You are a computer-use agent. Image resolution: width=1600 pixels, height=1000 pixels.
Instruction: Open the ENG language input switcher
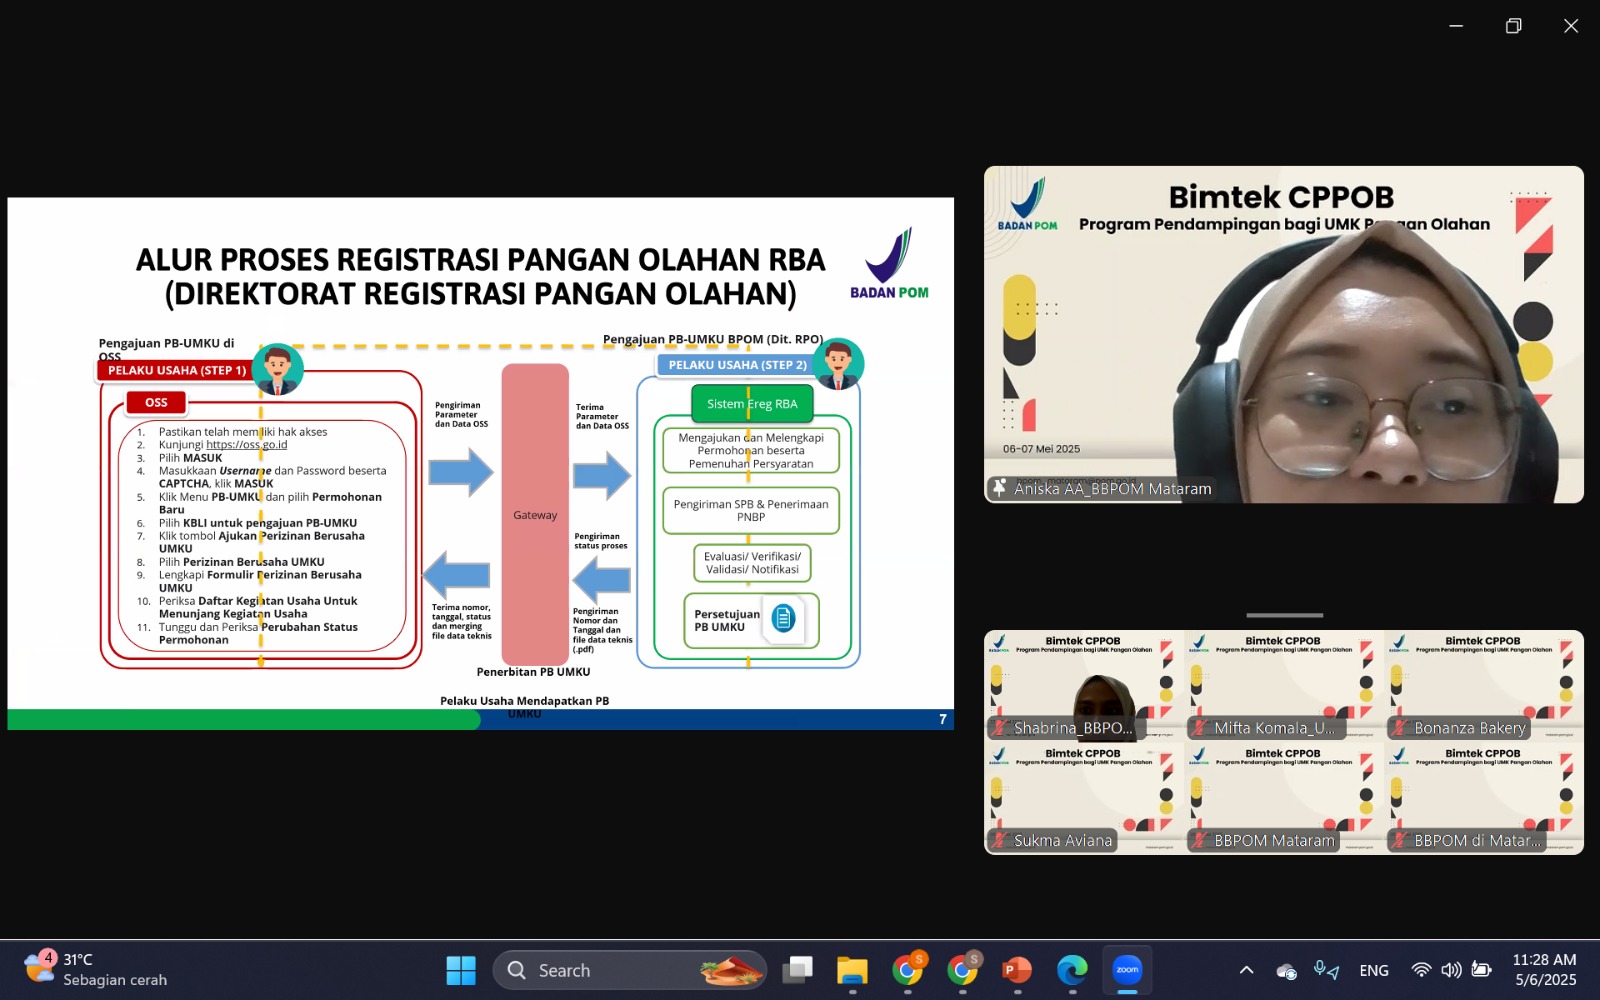click(1374, 970)
